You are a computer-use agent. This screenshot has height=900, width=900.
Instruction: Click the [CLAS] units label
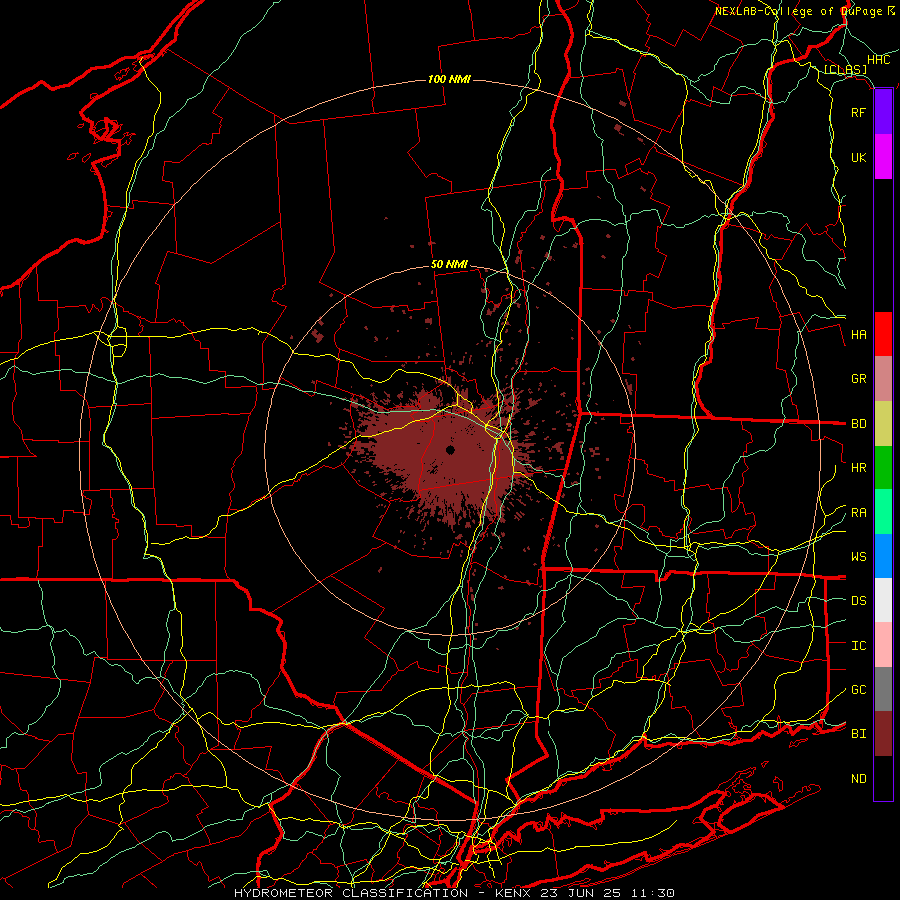tap(845, 70)
